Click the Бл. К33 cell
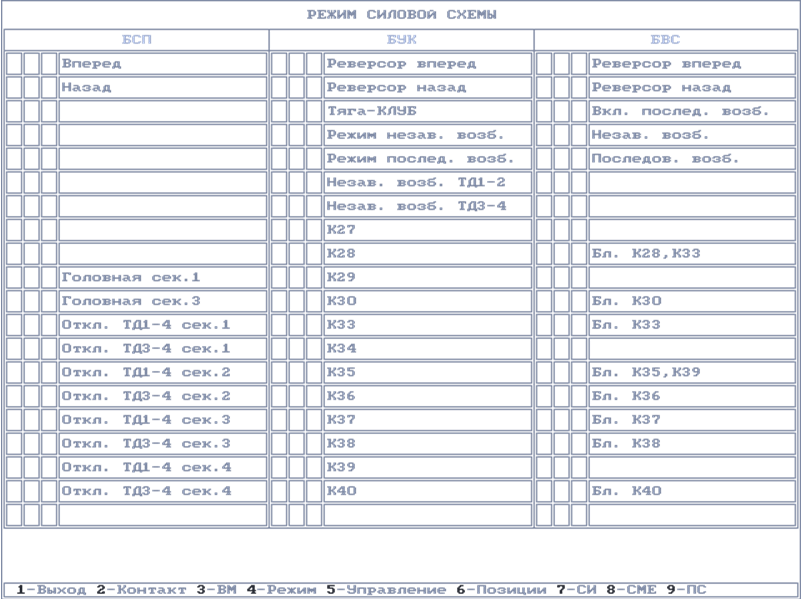The height and width of the screenshot is (599, 801). point(692,325)
